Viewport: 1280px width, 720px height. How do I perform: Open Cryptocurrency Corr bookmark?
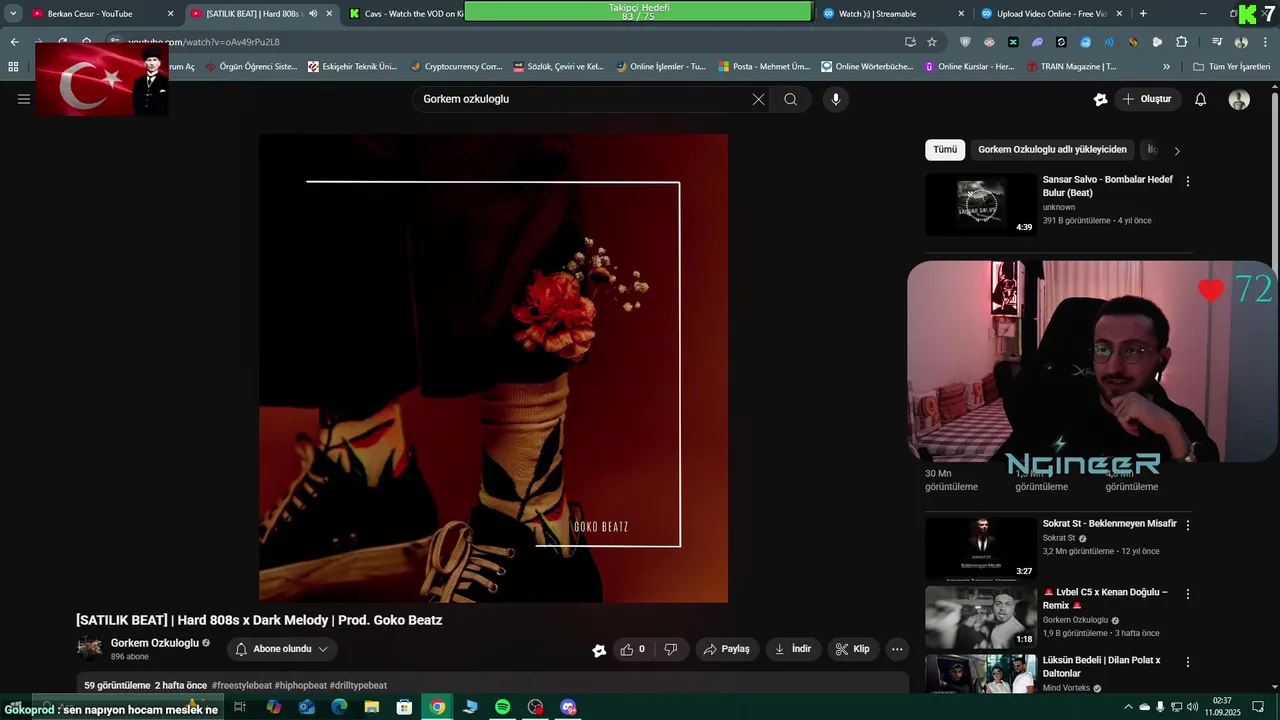[456, 67]
